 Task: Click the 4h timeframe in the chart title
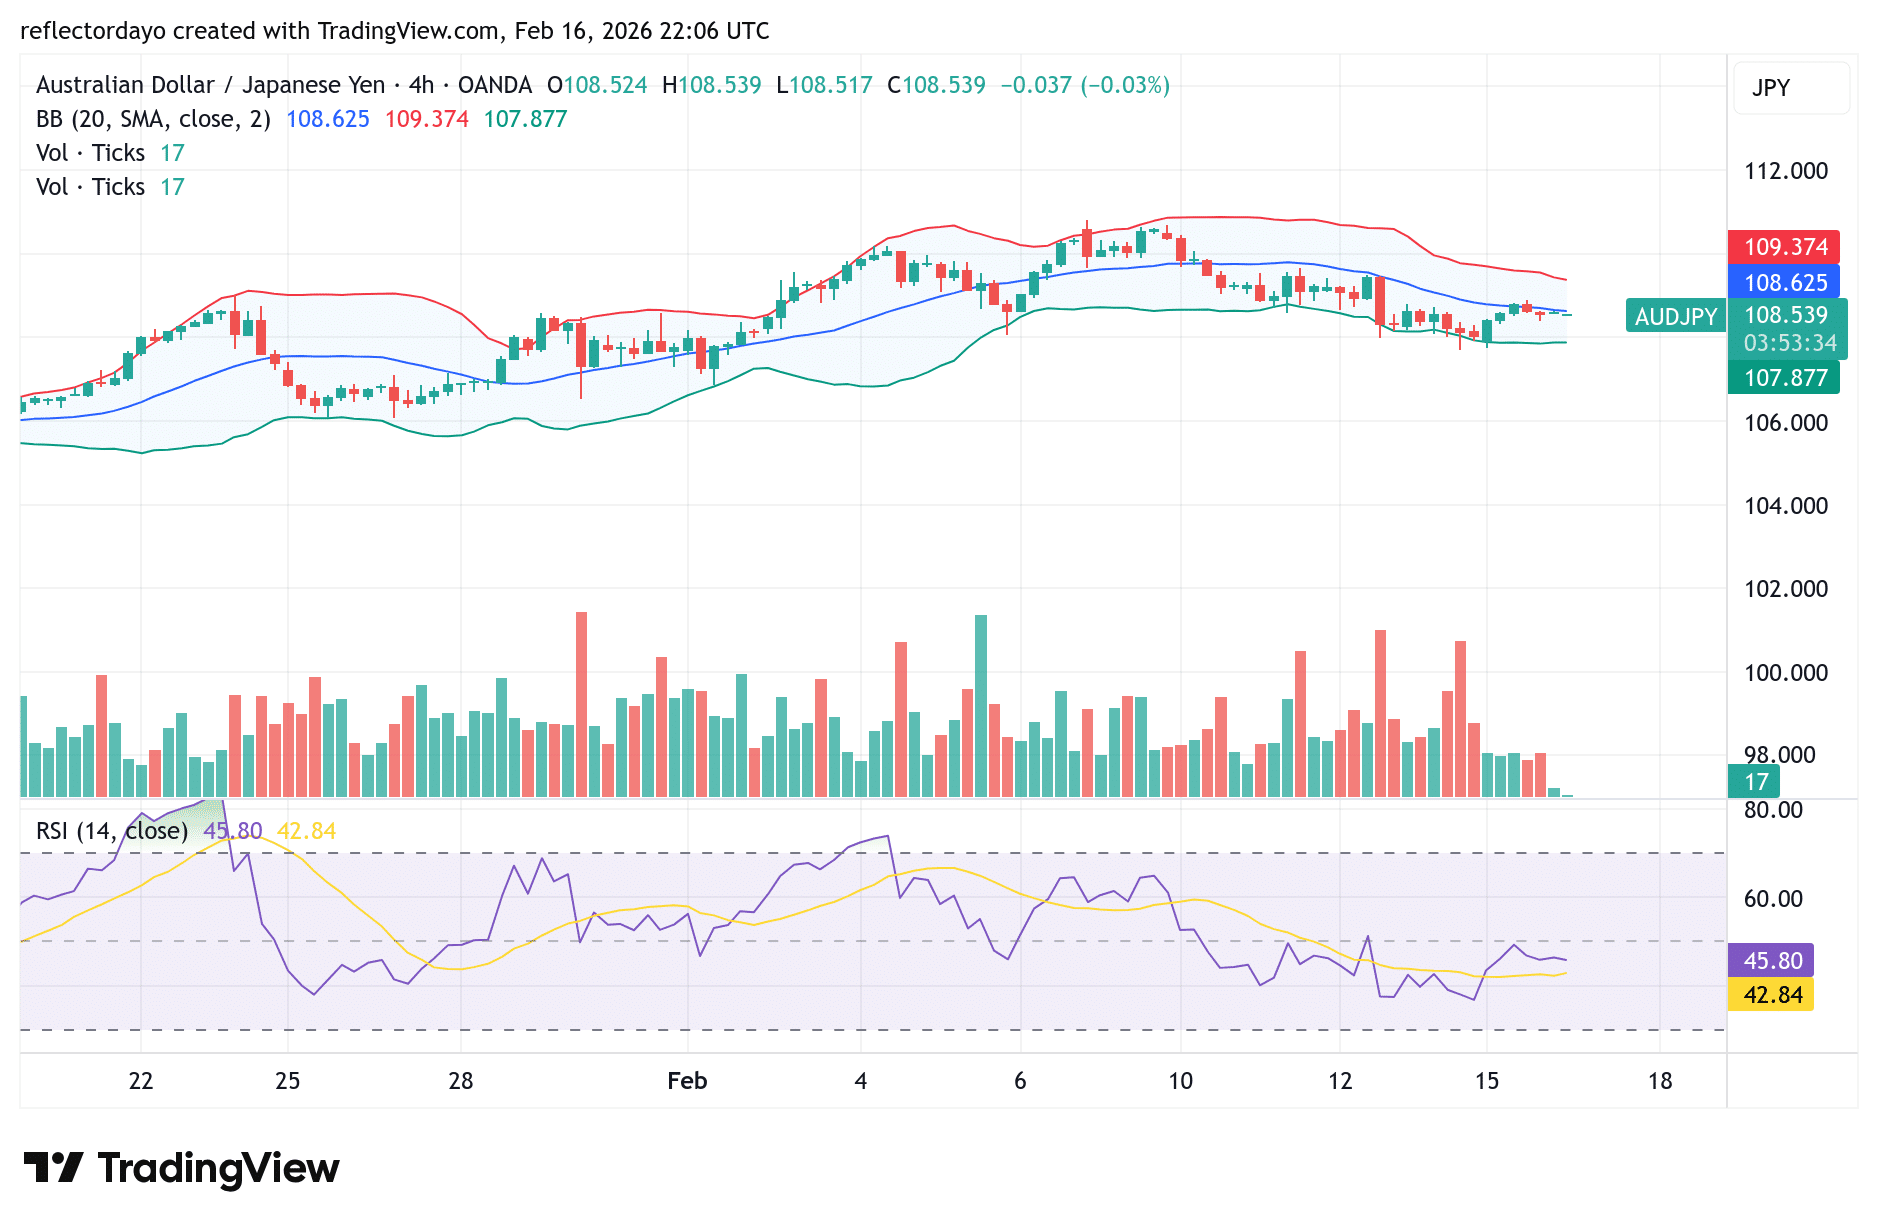coord(420,85)
